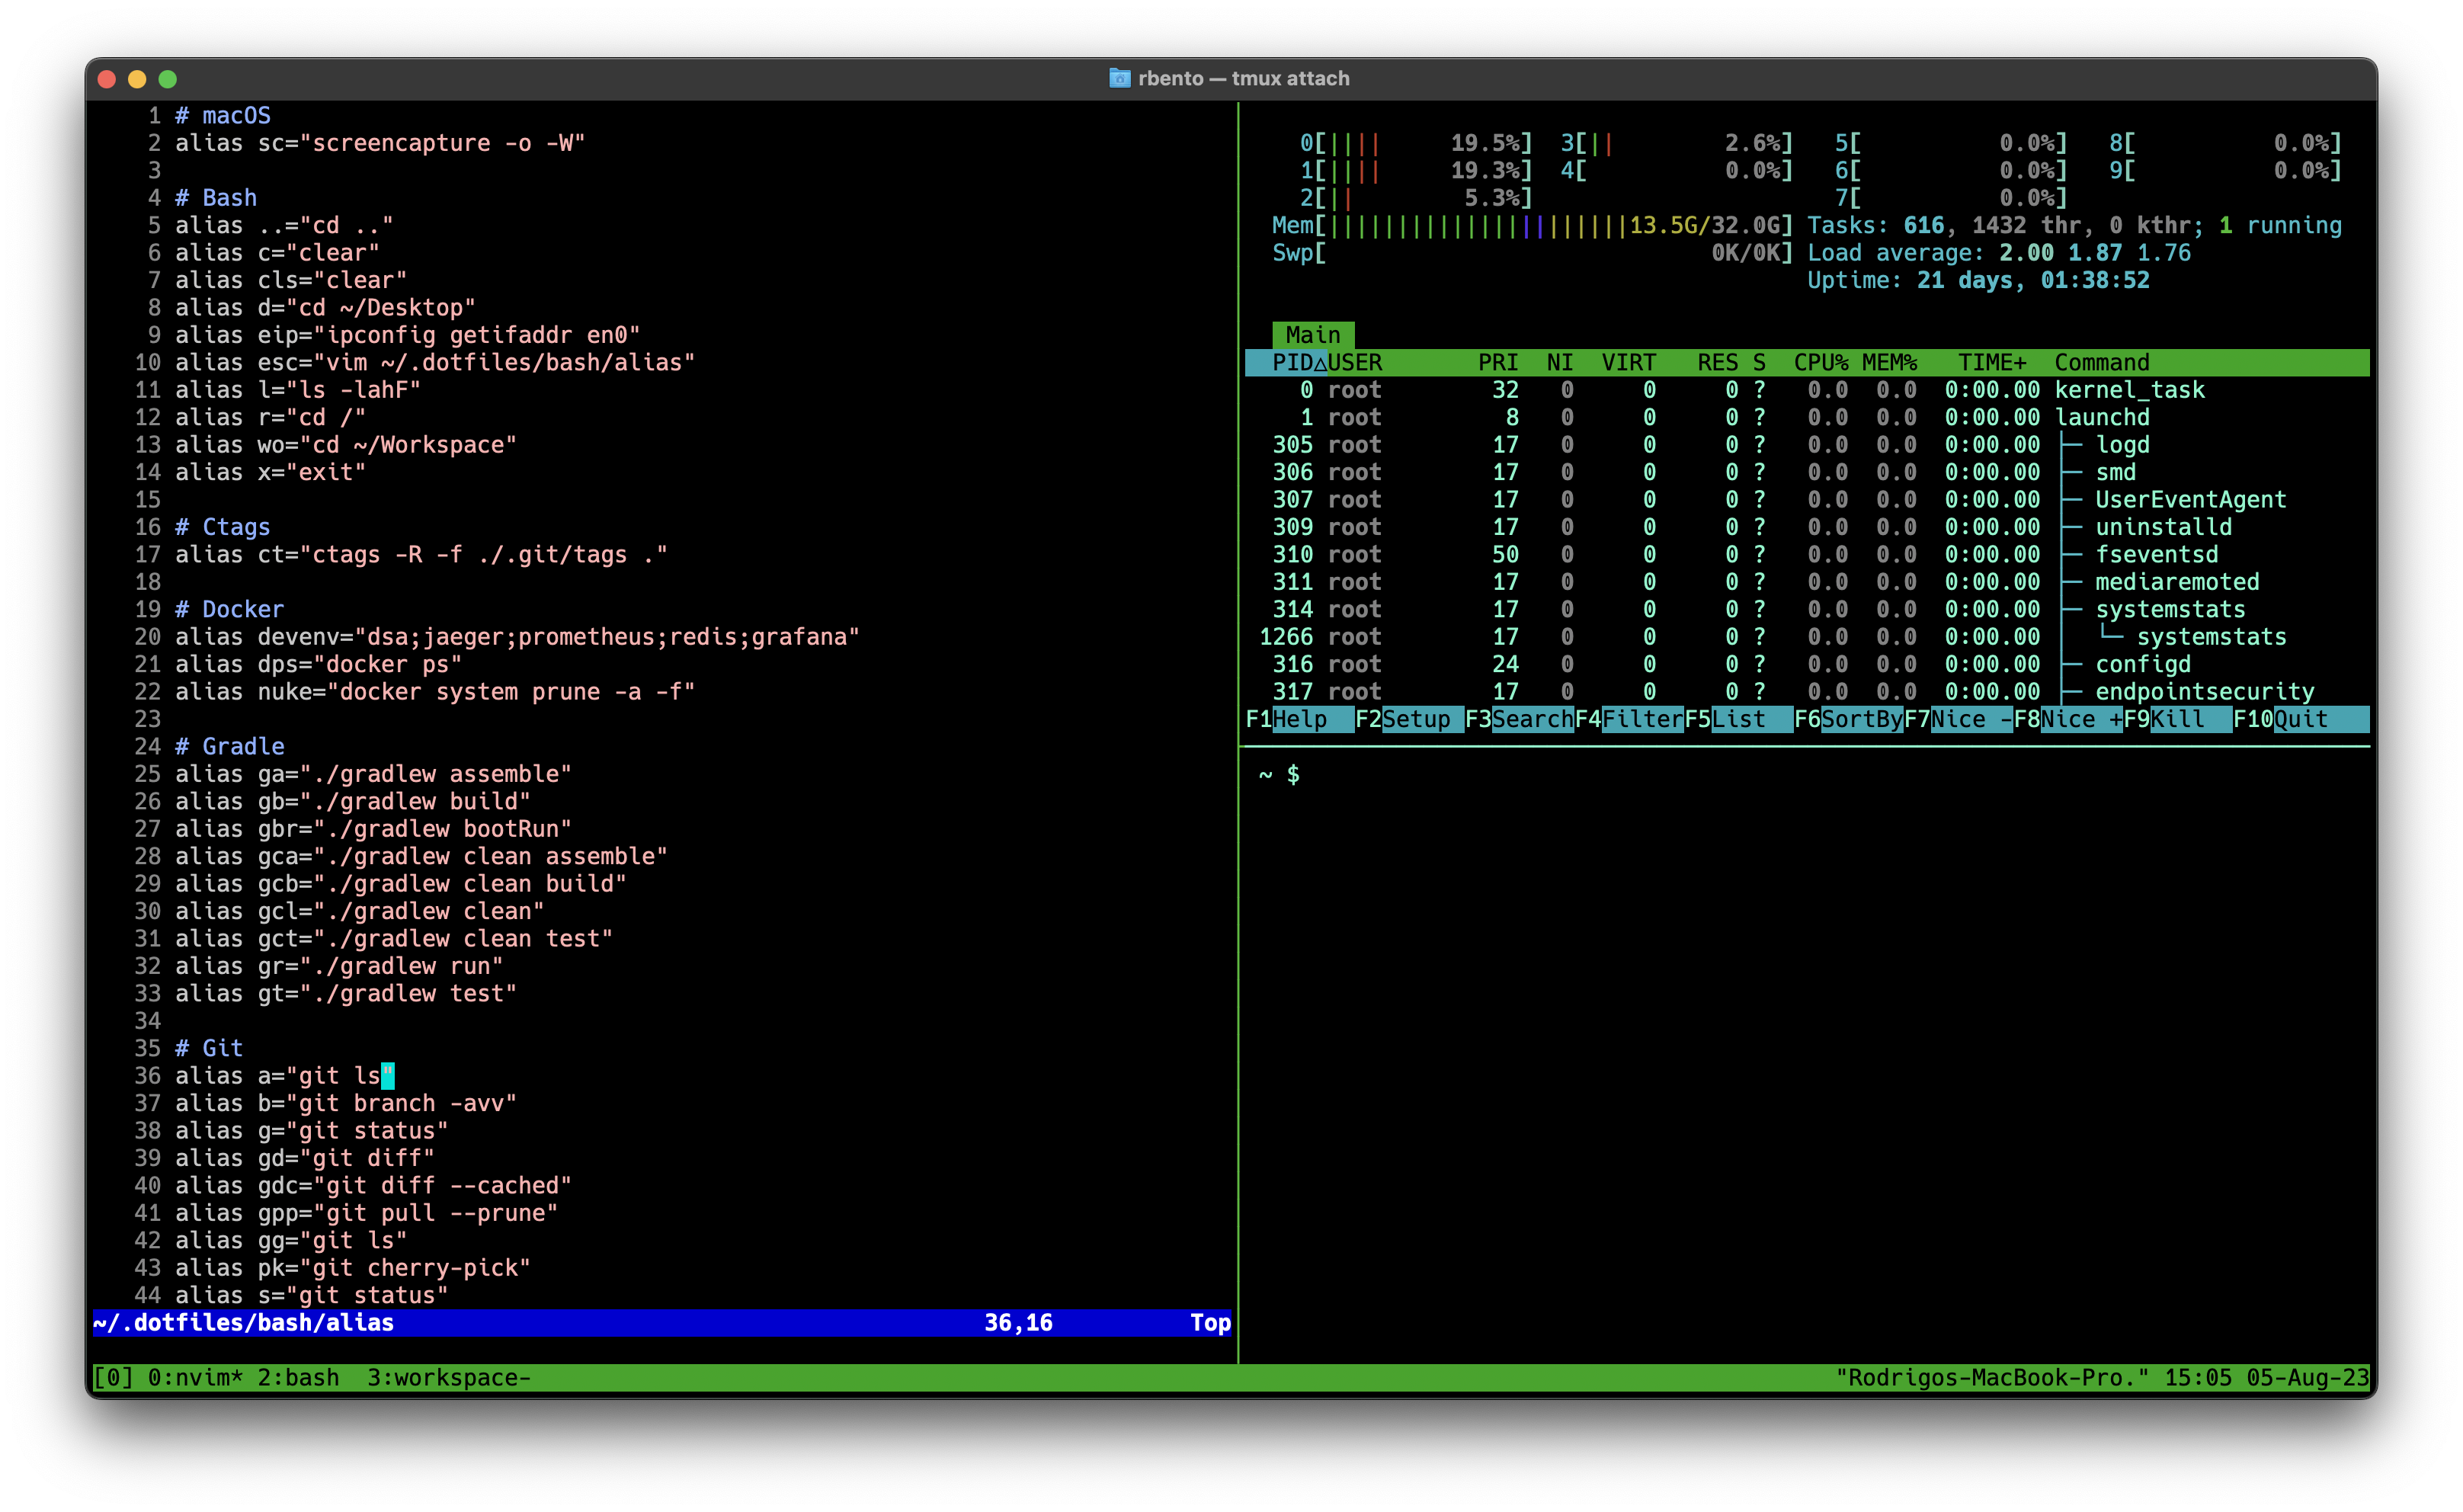Activate F3 Search in htop
The height and width of the screenshot is (1512, 2463).
point(1519,719)
